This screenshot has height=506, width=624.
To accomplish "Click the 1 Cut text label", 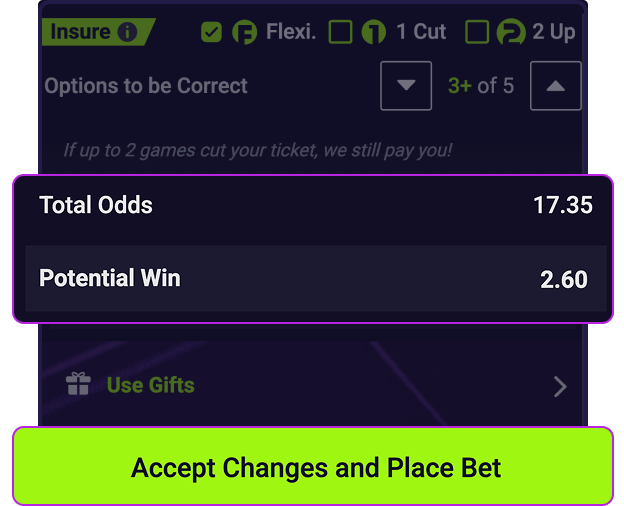I will click(421, 32).
